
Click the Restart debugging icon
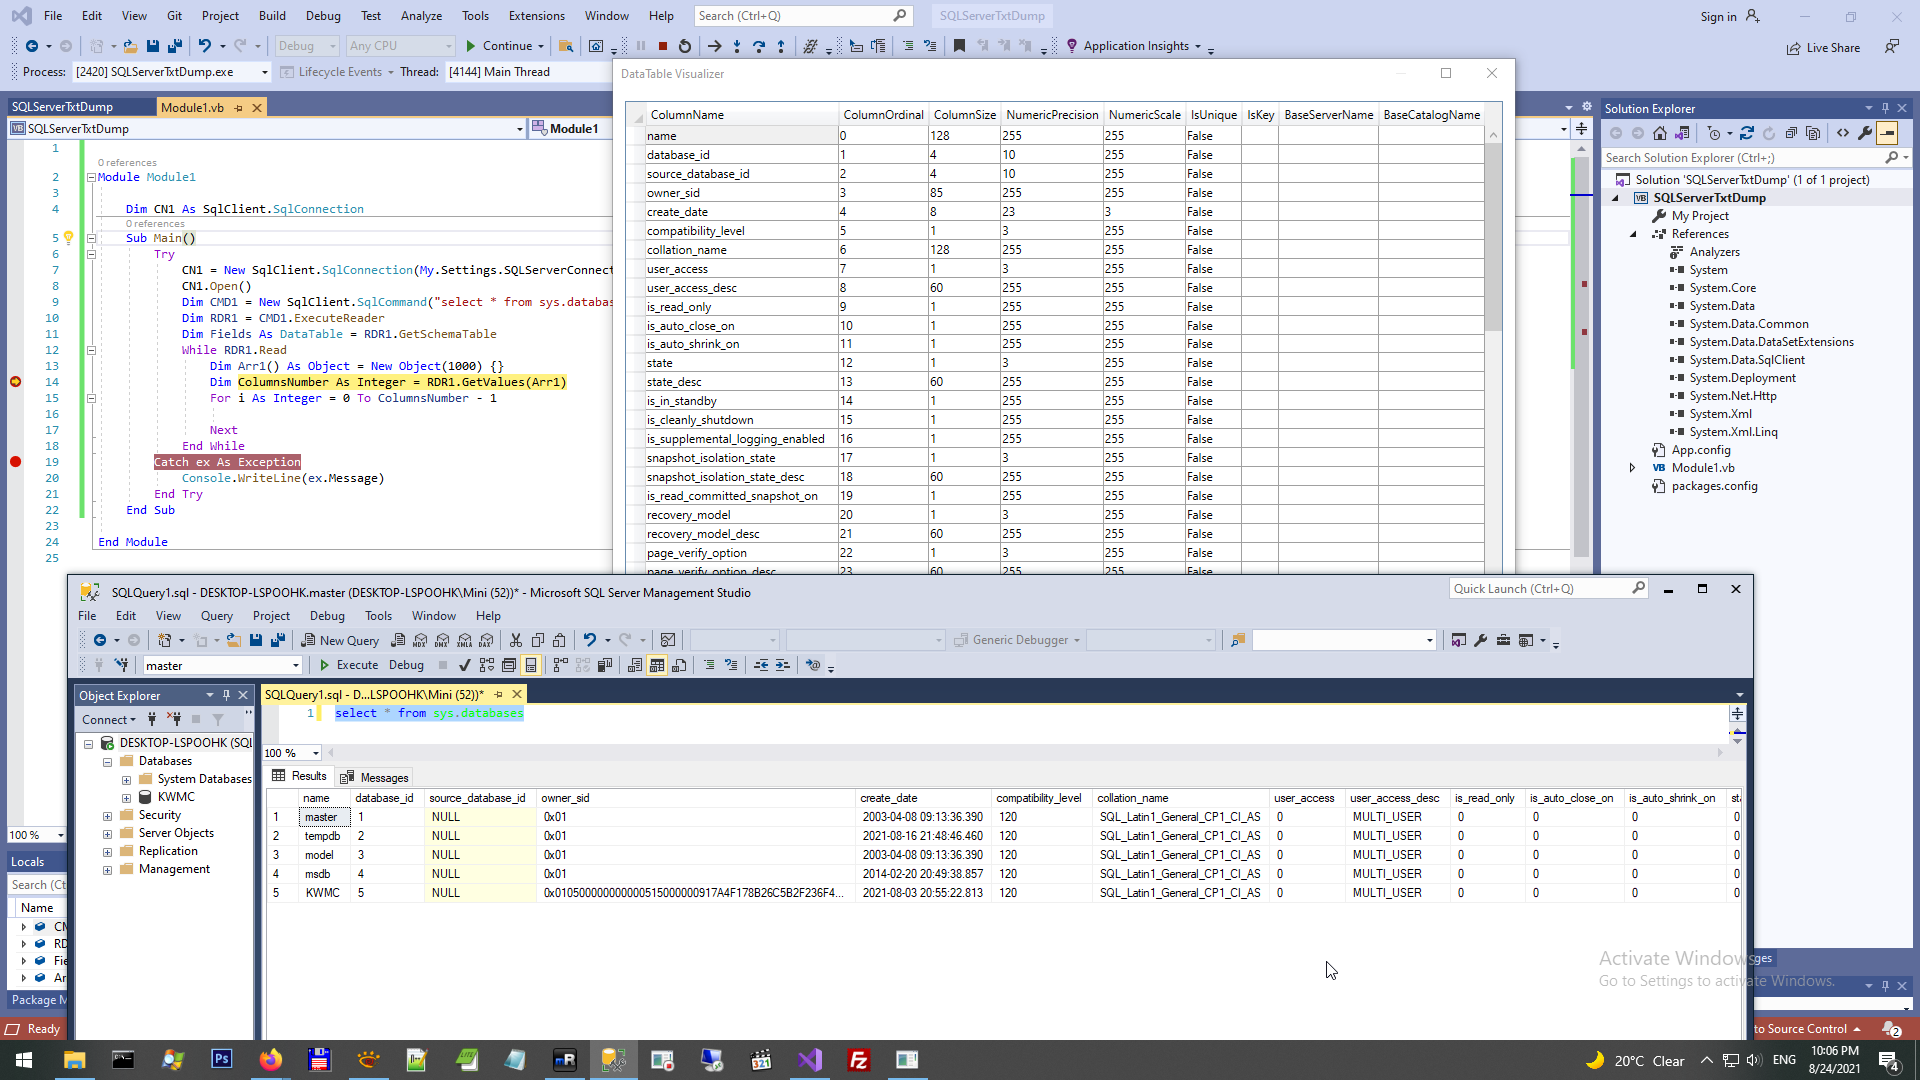pos(685,46)
